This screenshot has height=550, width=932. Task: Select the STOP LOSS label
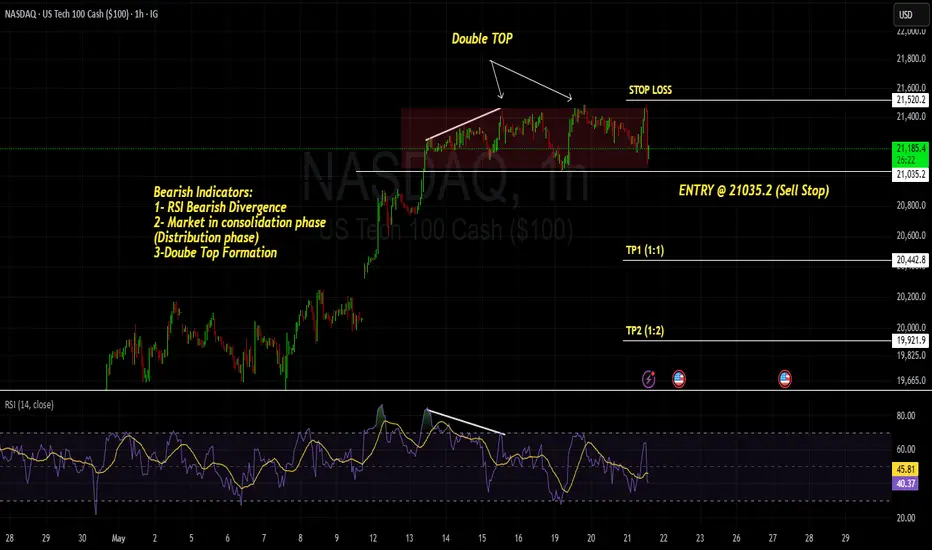[x=650, y=90]
